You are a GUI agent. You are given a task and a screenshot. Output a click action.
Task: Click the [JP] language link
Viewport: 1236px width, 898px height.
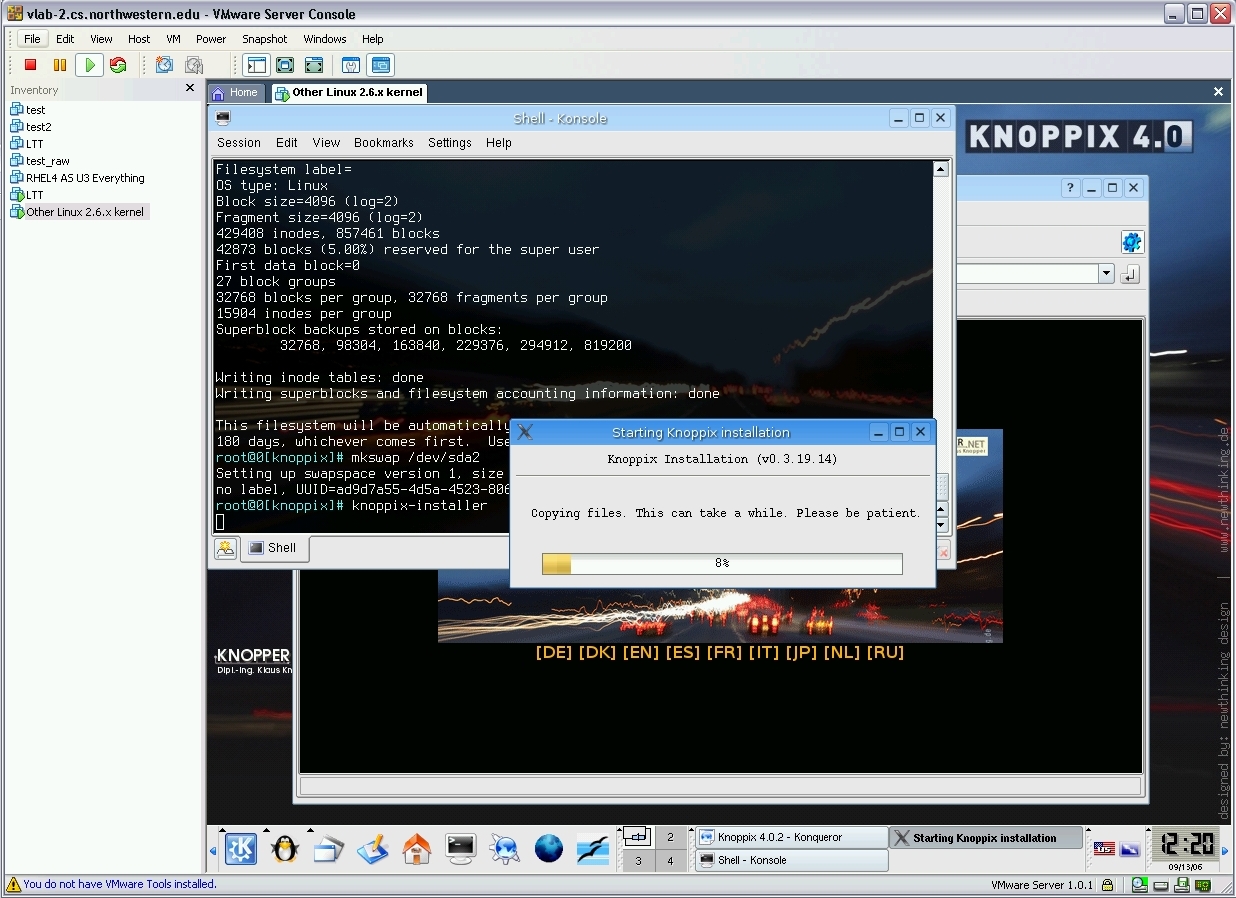pos(801,652)
